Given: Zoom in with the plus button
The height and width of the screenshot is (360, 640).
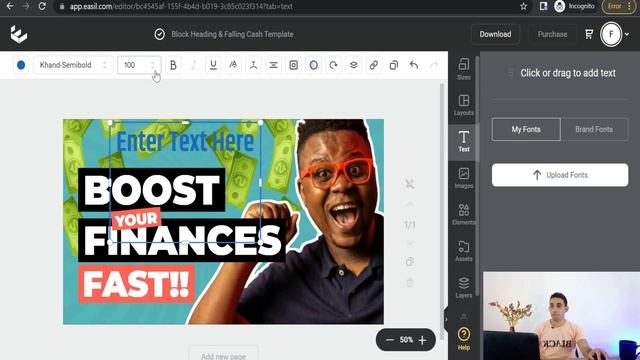Looking at the screenshot, I should (x=422, y=340).
